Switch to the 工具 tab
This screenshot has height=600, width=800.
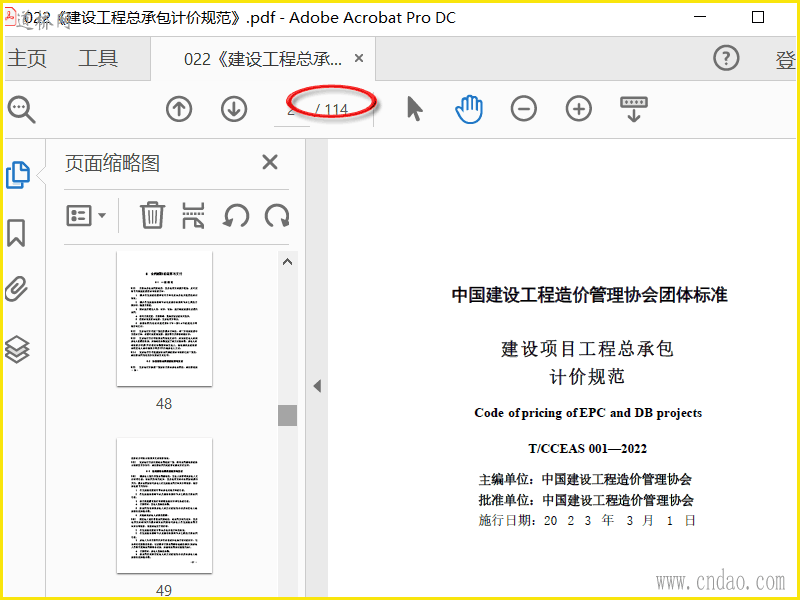[98, 58]
